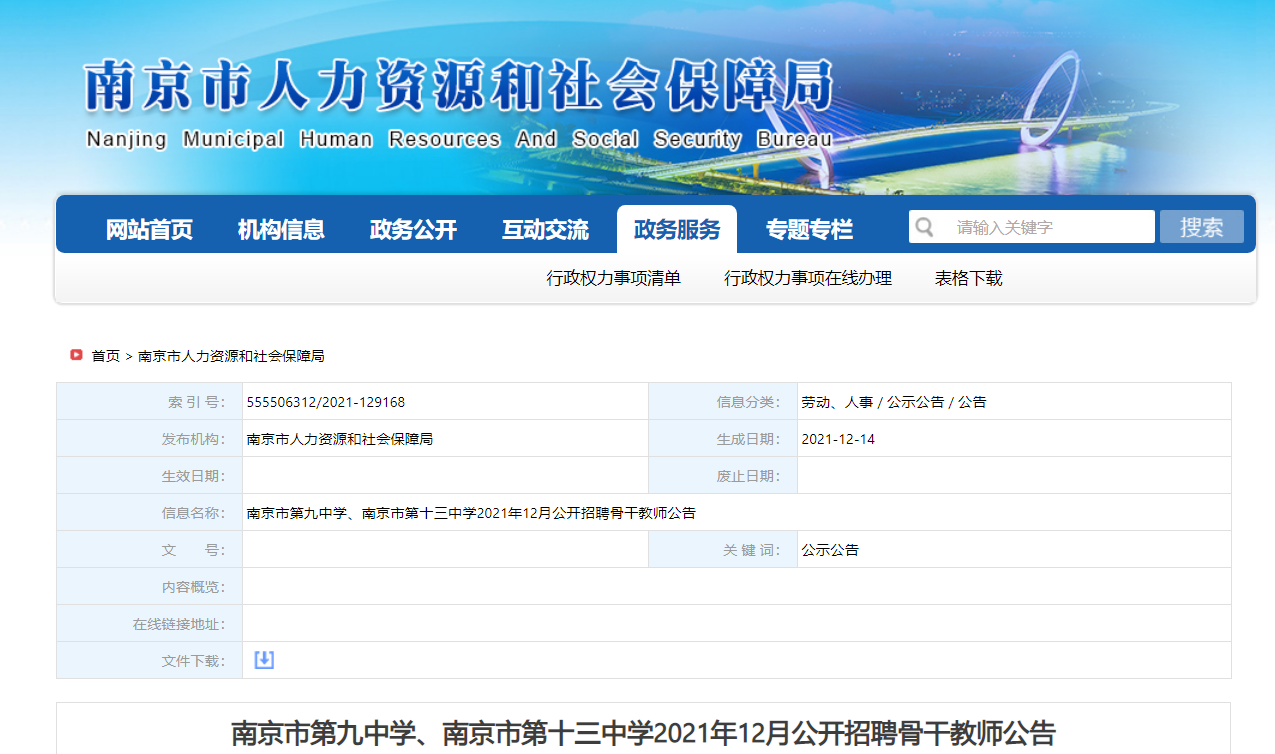Click the large bold announcement title heading

coord(643,733)
